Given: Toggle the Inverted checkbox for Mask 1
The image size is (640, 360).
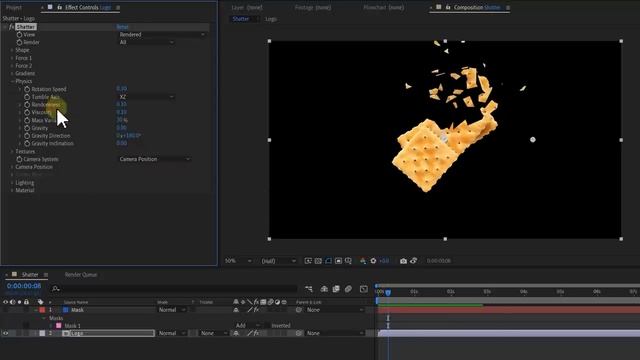Looking at the screenshot, I should pyautogui.click(x=267, y=326).
